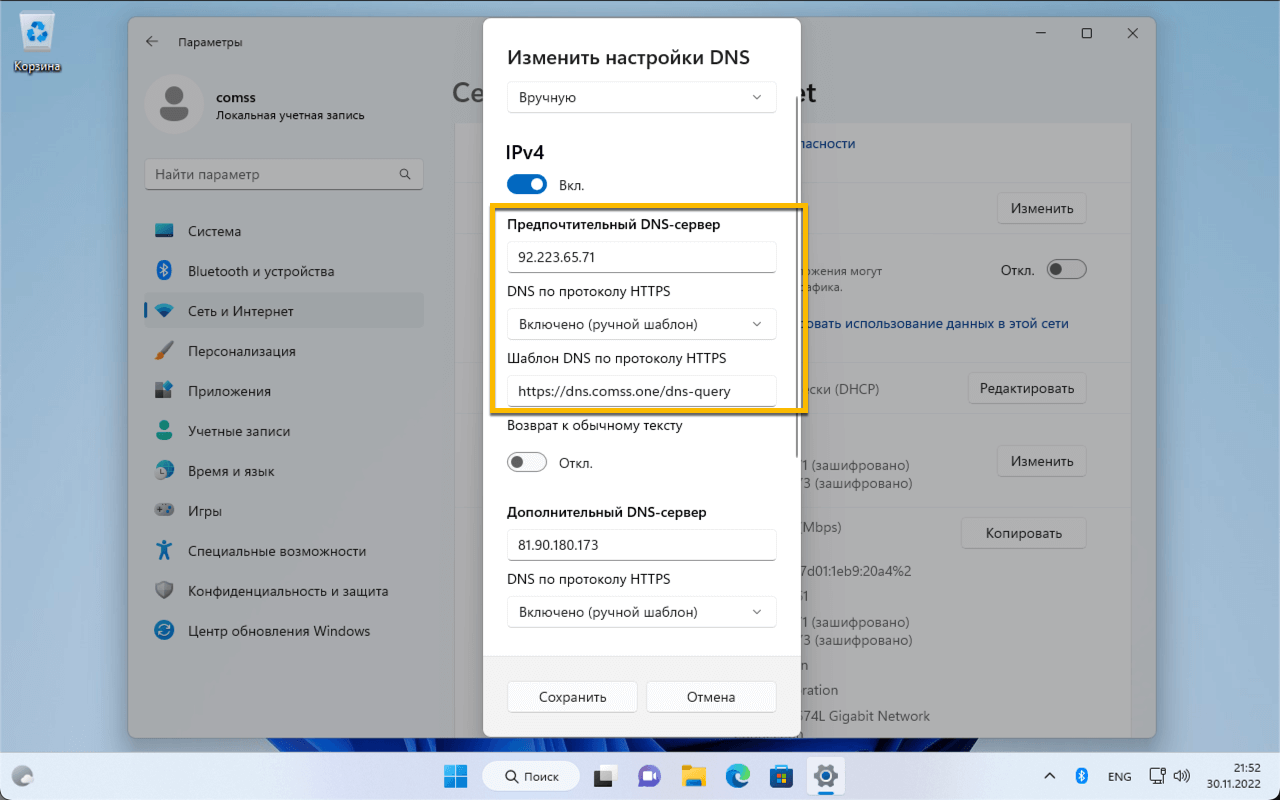Click the Время и язык clock icon
The image size is (1280, 800).
click(165, 471)
